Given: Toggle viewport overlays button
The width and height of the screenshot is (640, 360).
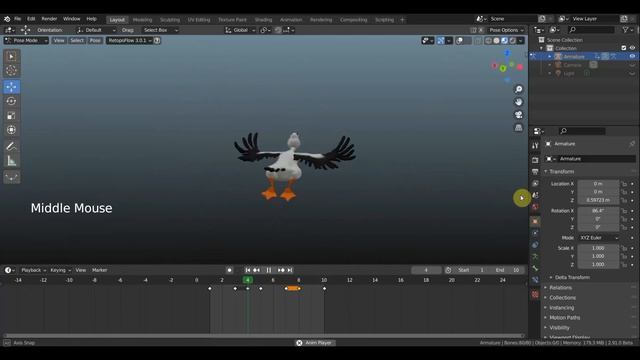Looking at the screenshot, I should point(460,40).
